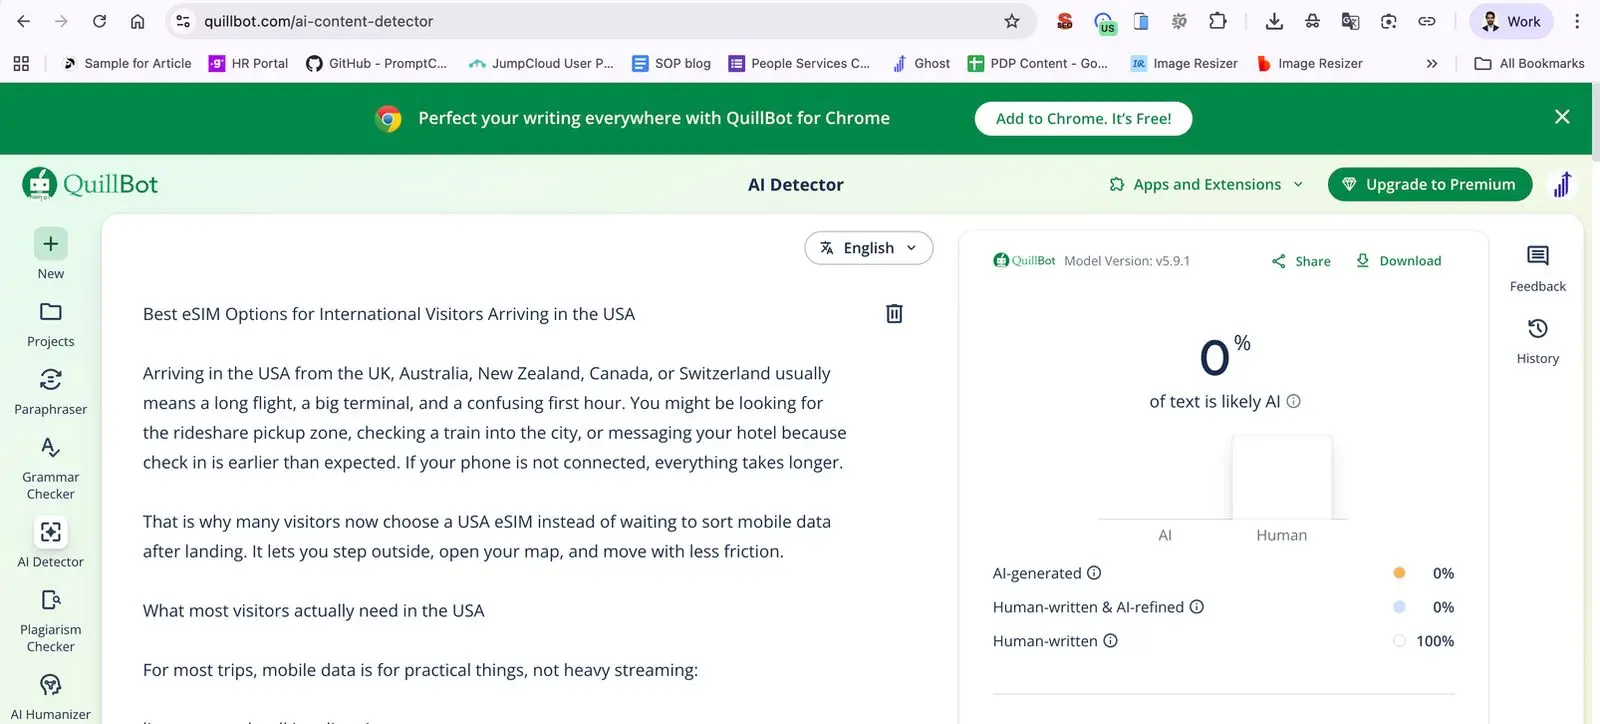Share the AI detection report
The image size is (1600, 724).
coord(1301,261)
